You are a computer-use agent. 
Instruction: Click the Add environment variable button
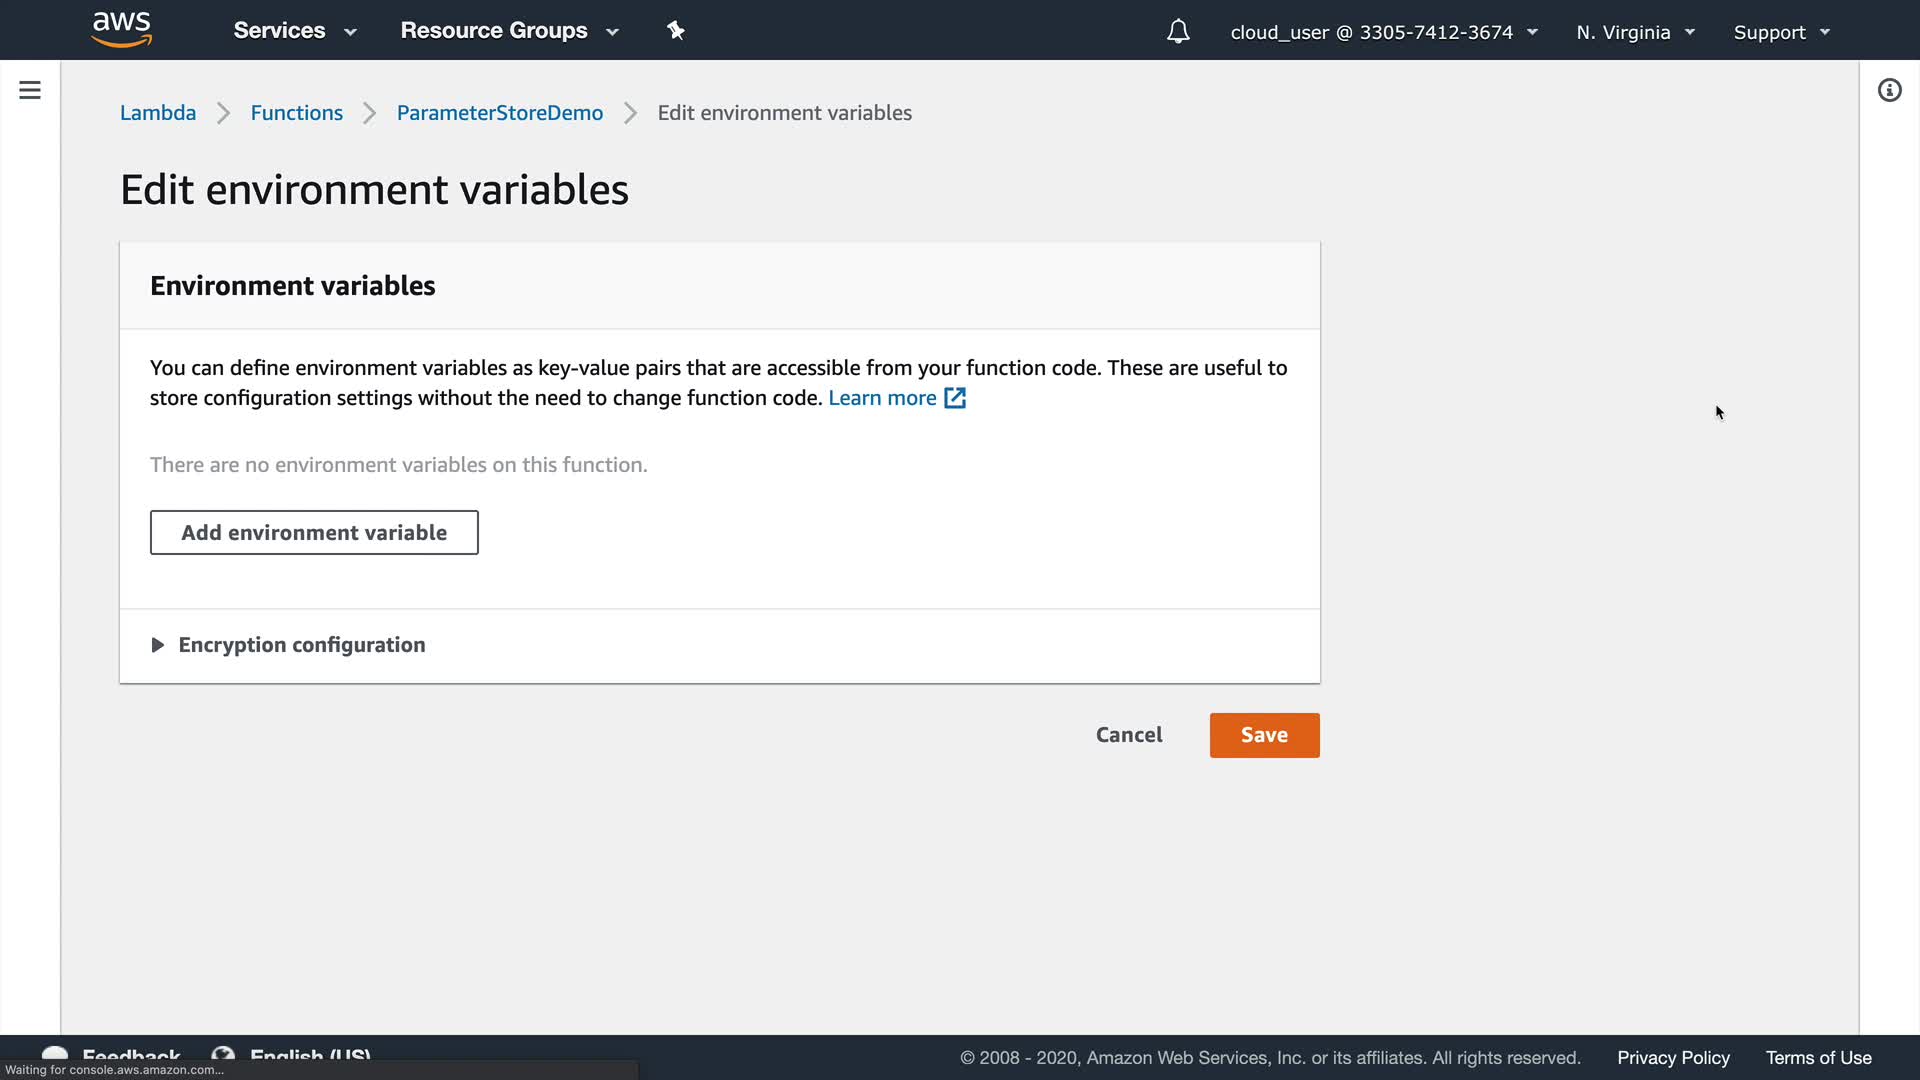(x=314, y=533)
